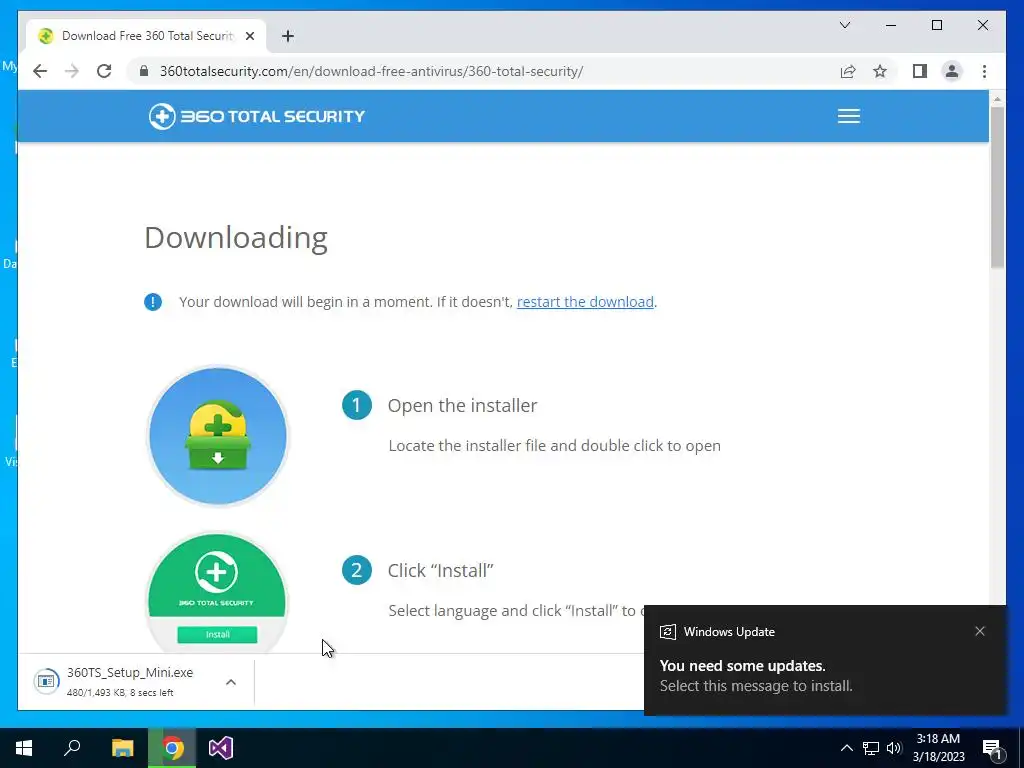Click the 'Open the installer' heading
Screen dimensions: 1024x768
tap(462, 406)
